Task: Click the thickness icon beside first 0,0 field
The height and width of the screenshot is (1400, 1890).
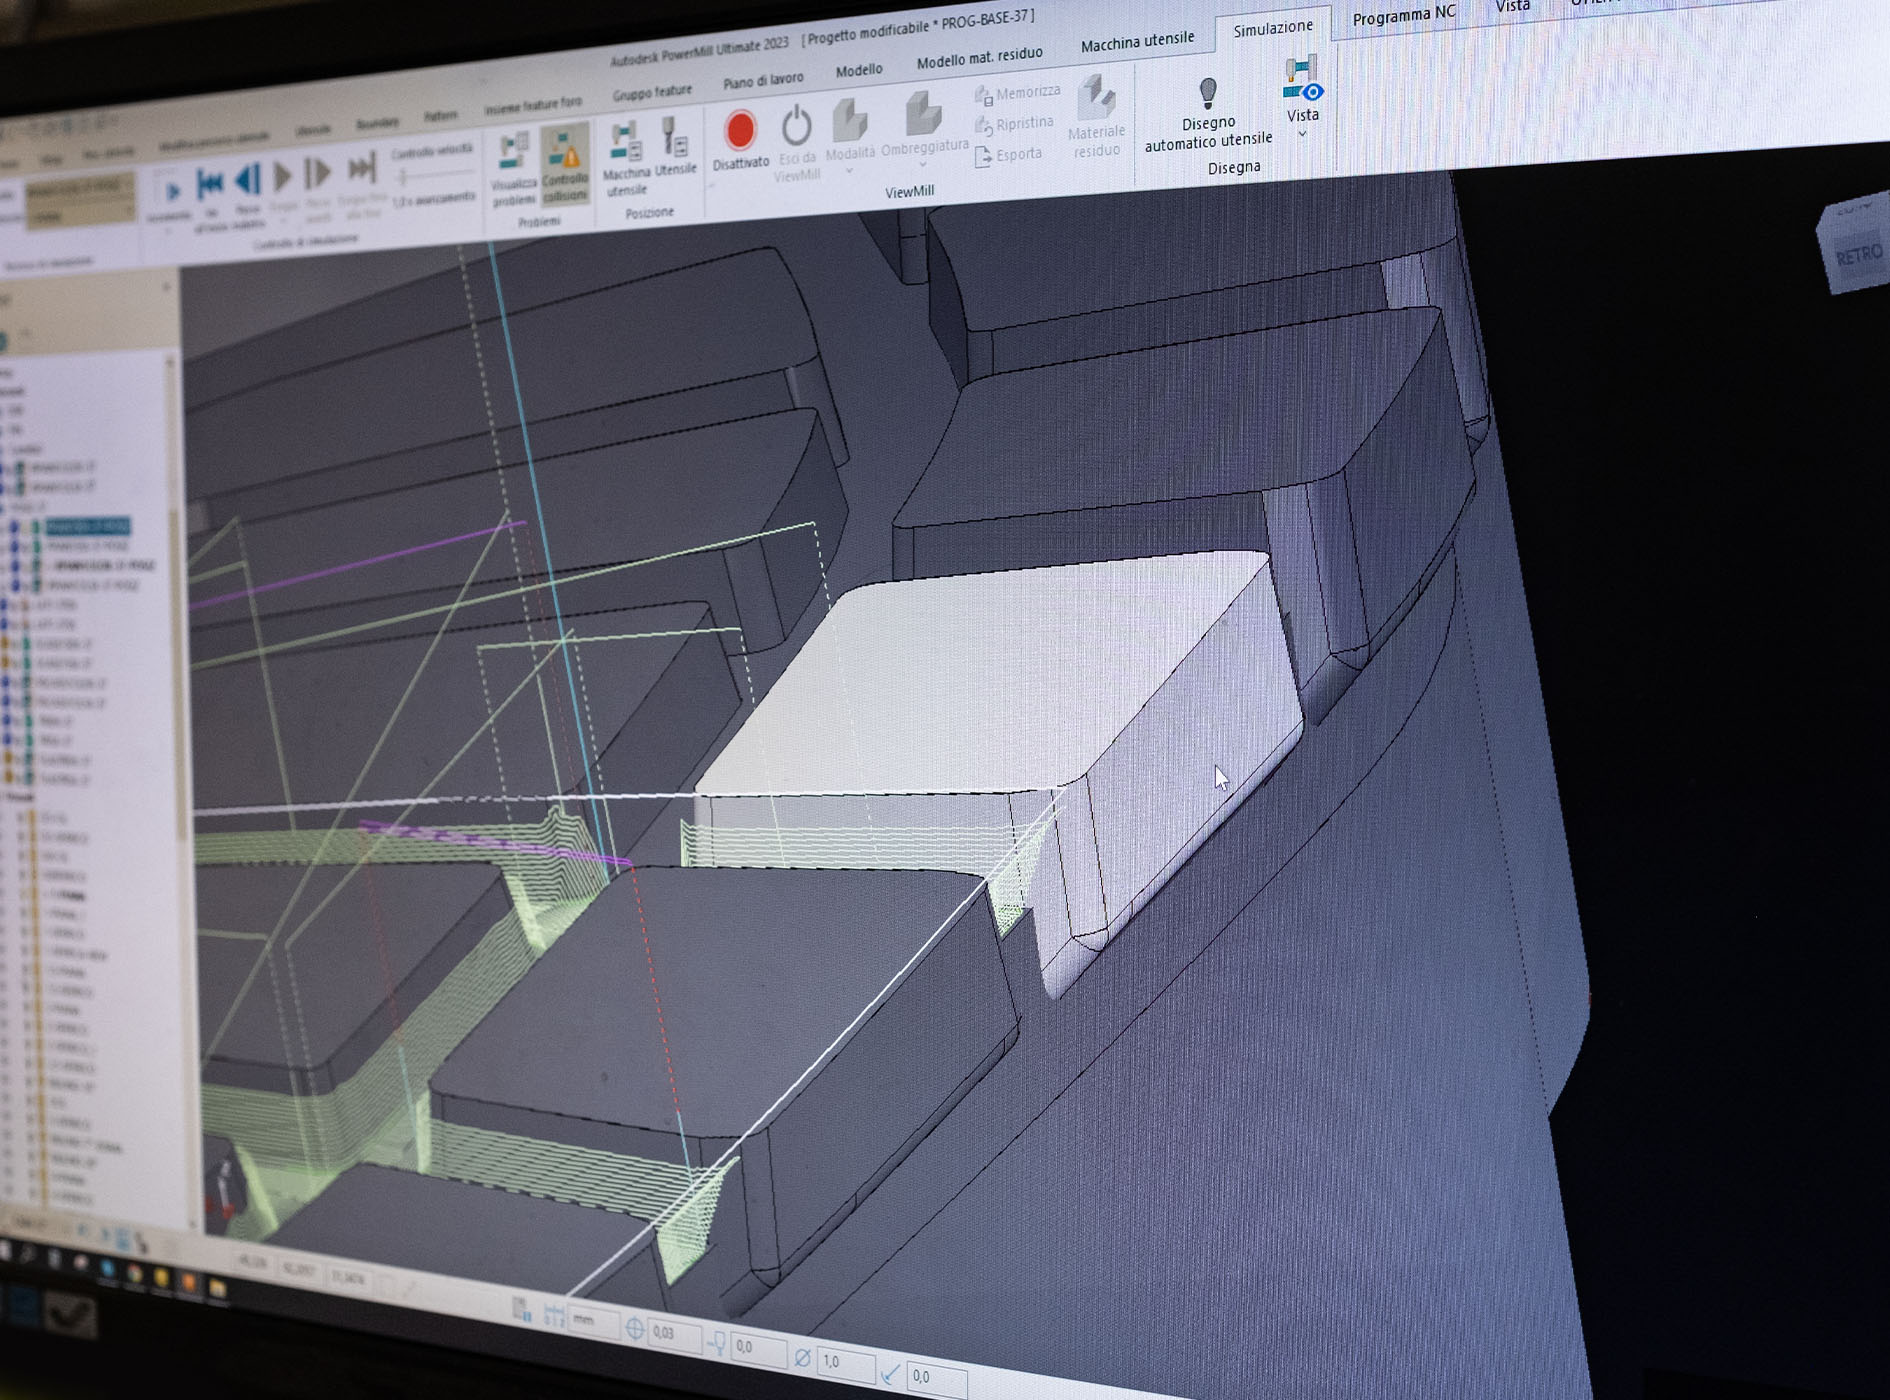Action: 717,1344
